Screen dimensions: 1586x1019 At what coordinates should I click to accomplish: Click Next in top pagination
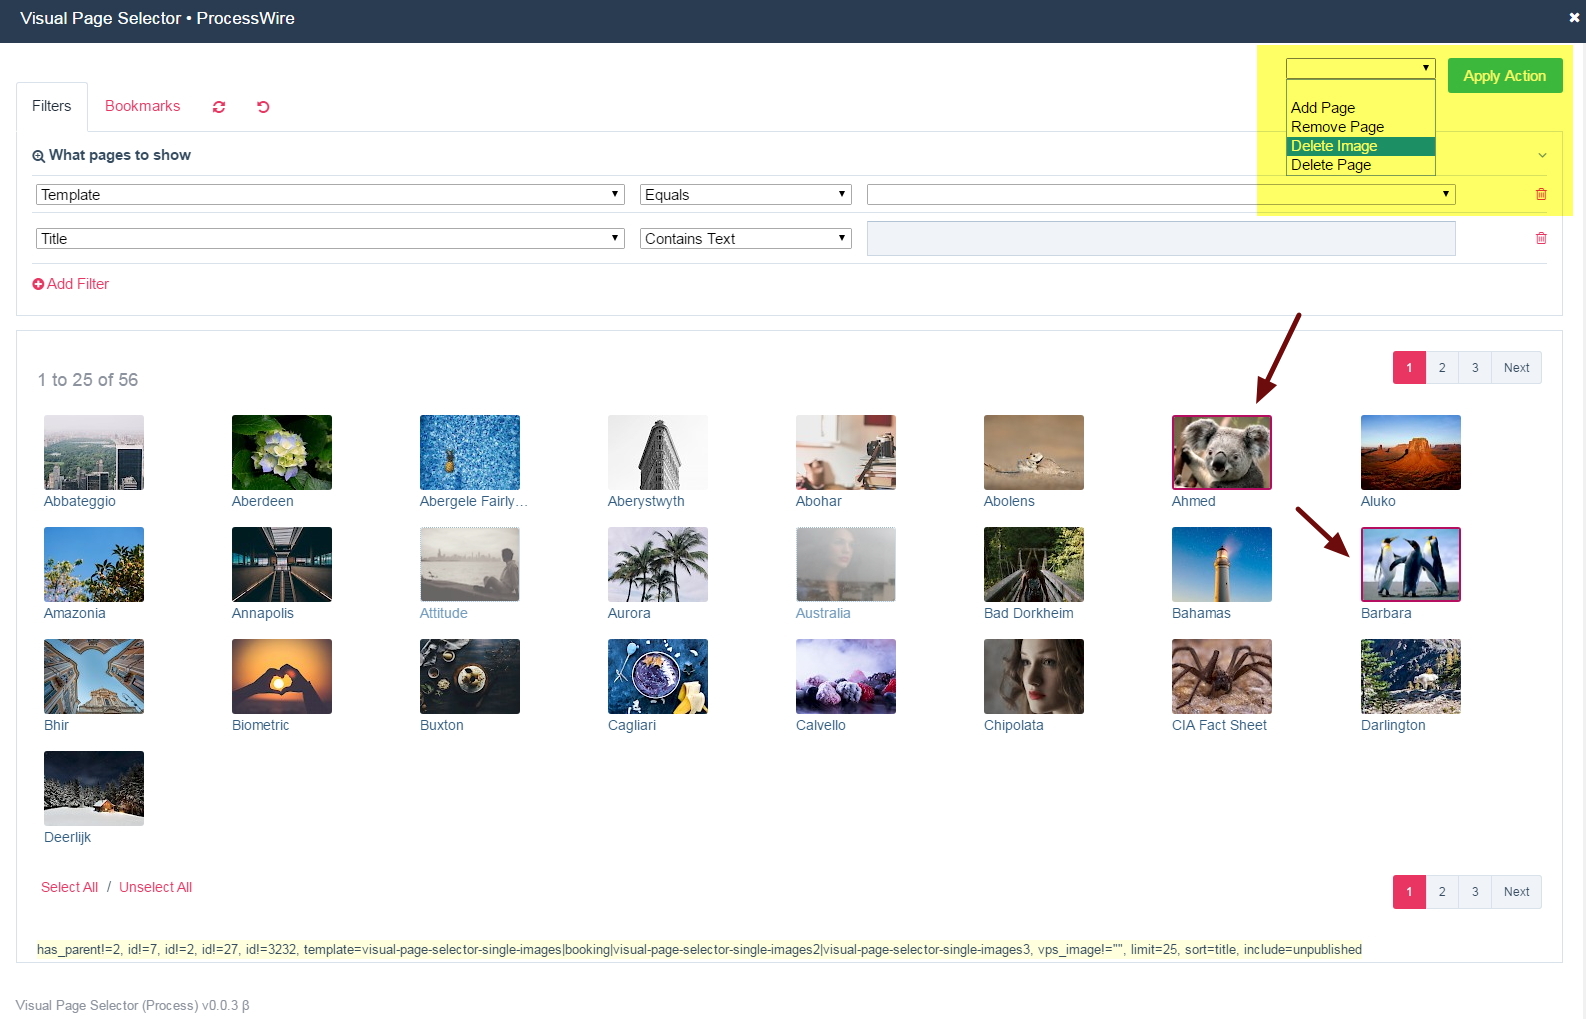[x=1517, y=368]
